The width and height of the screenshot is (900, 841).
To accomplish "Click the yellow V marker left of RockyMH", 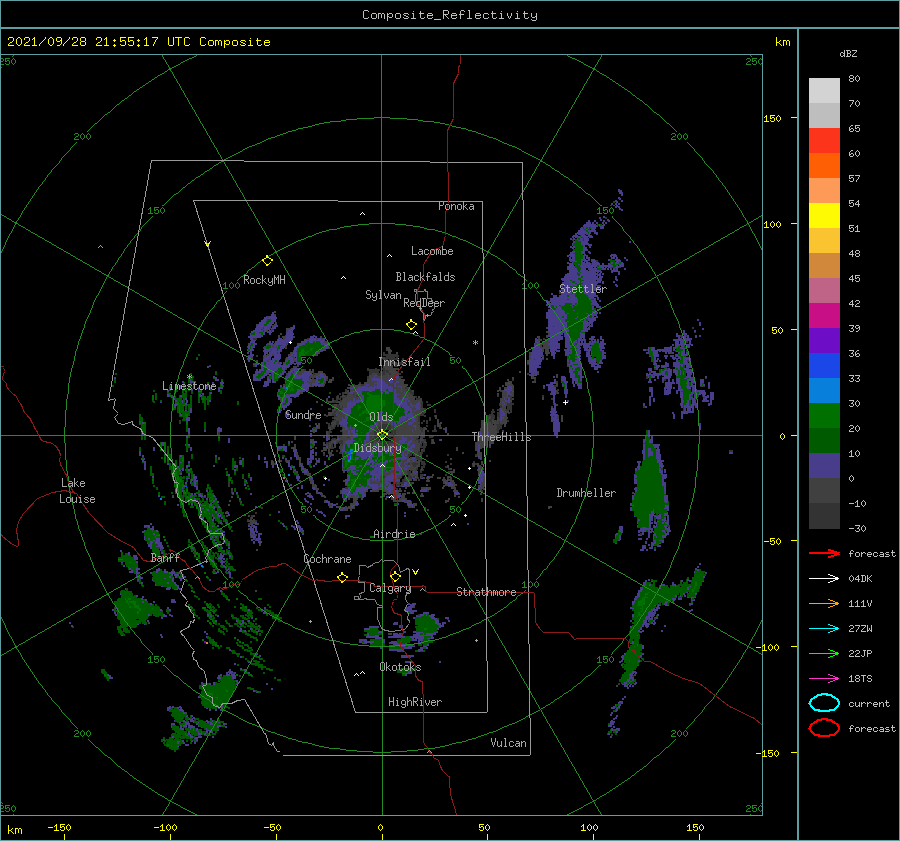I will [x=208, y=244].
